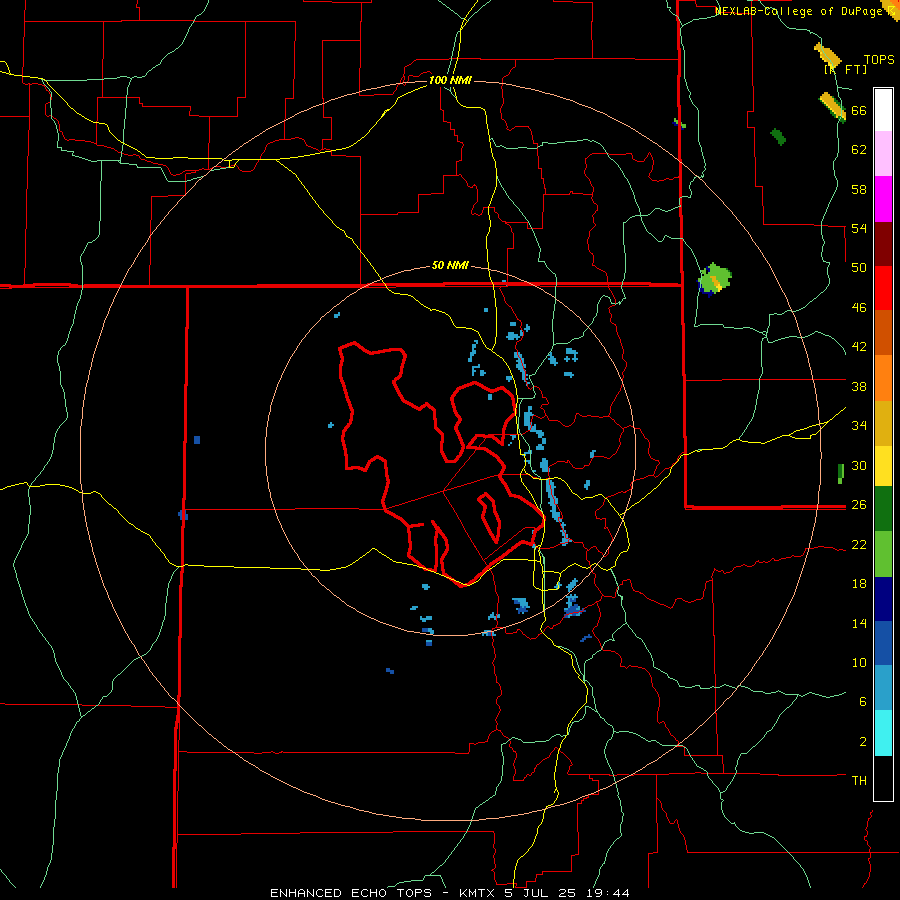Click legend value '10'
This screenshot has width=900, height=900.
click(x=859, y=662)
